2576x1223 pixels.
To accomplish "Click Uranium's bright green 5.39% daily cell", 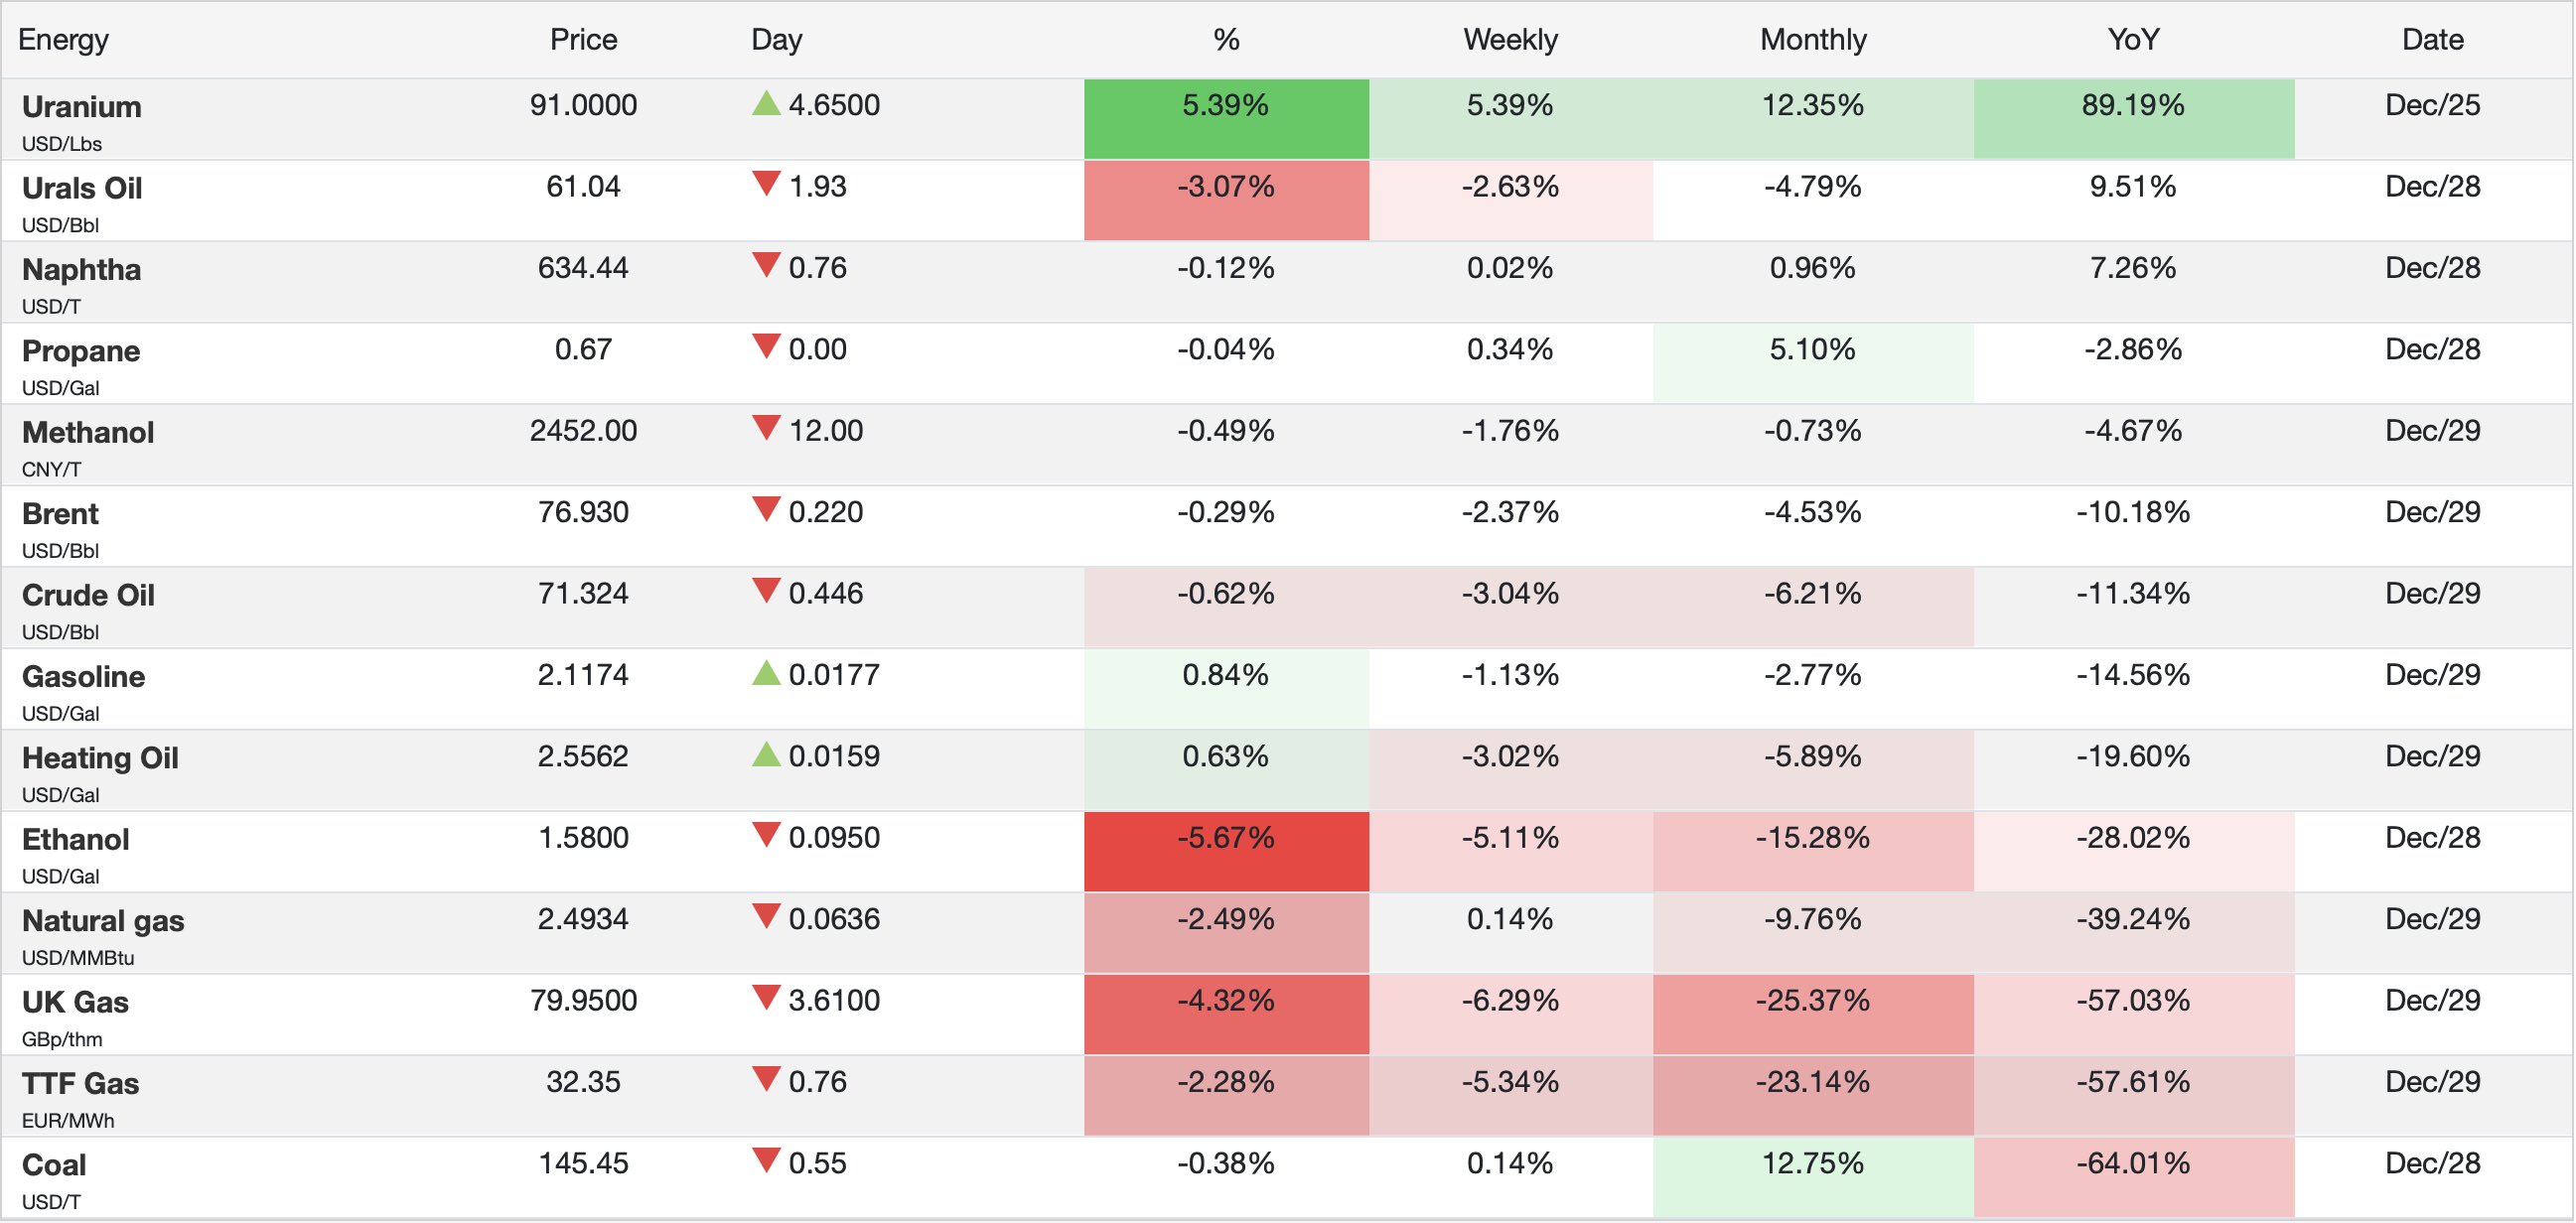I will (1226, 118).
